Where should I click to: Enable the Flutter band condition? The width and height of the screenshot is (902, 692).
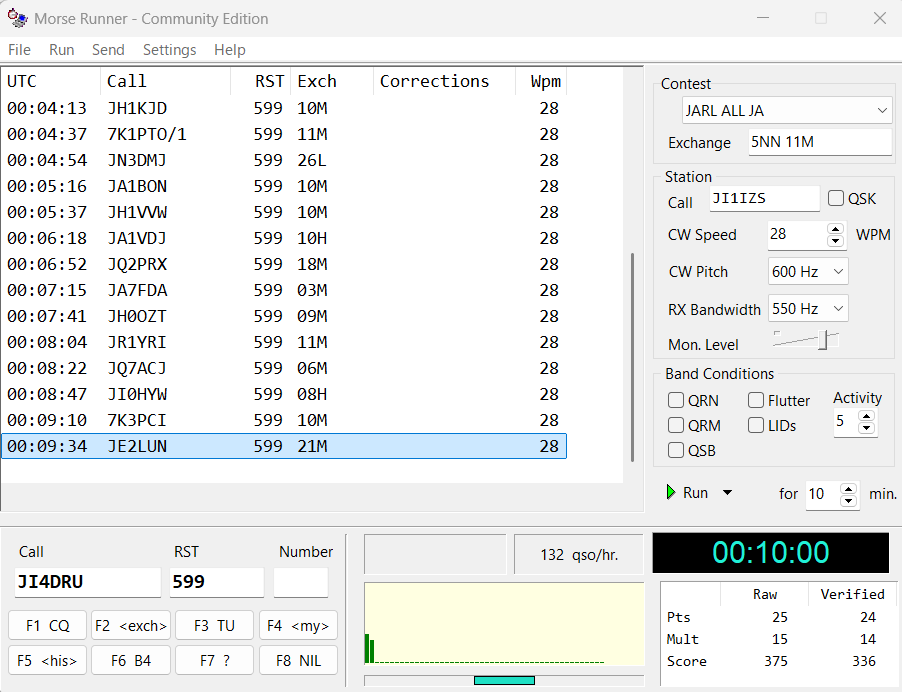[x=756, y=400]
